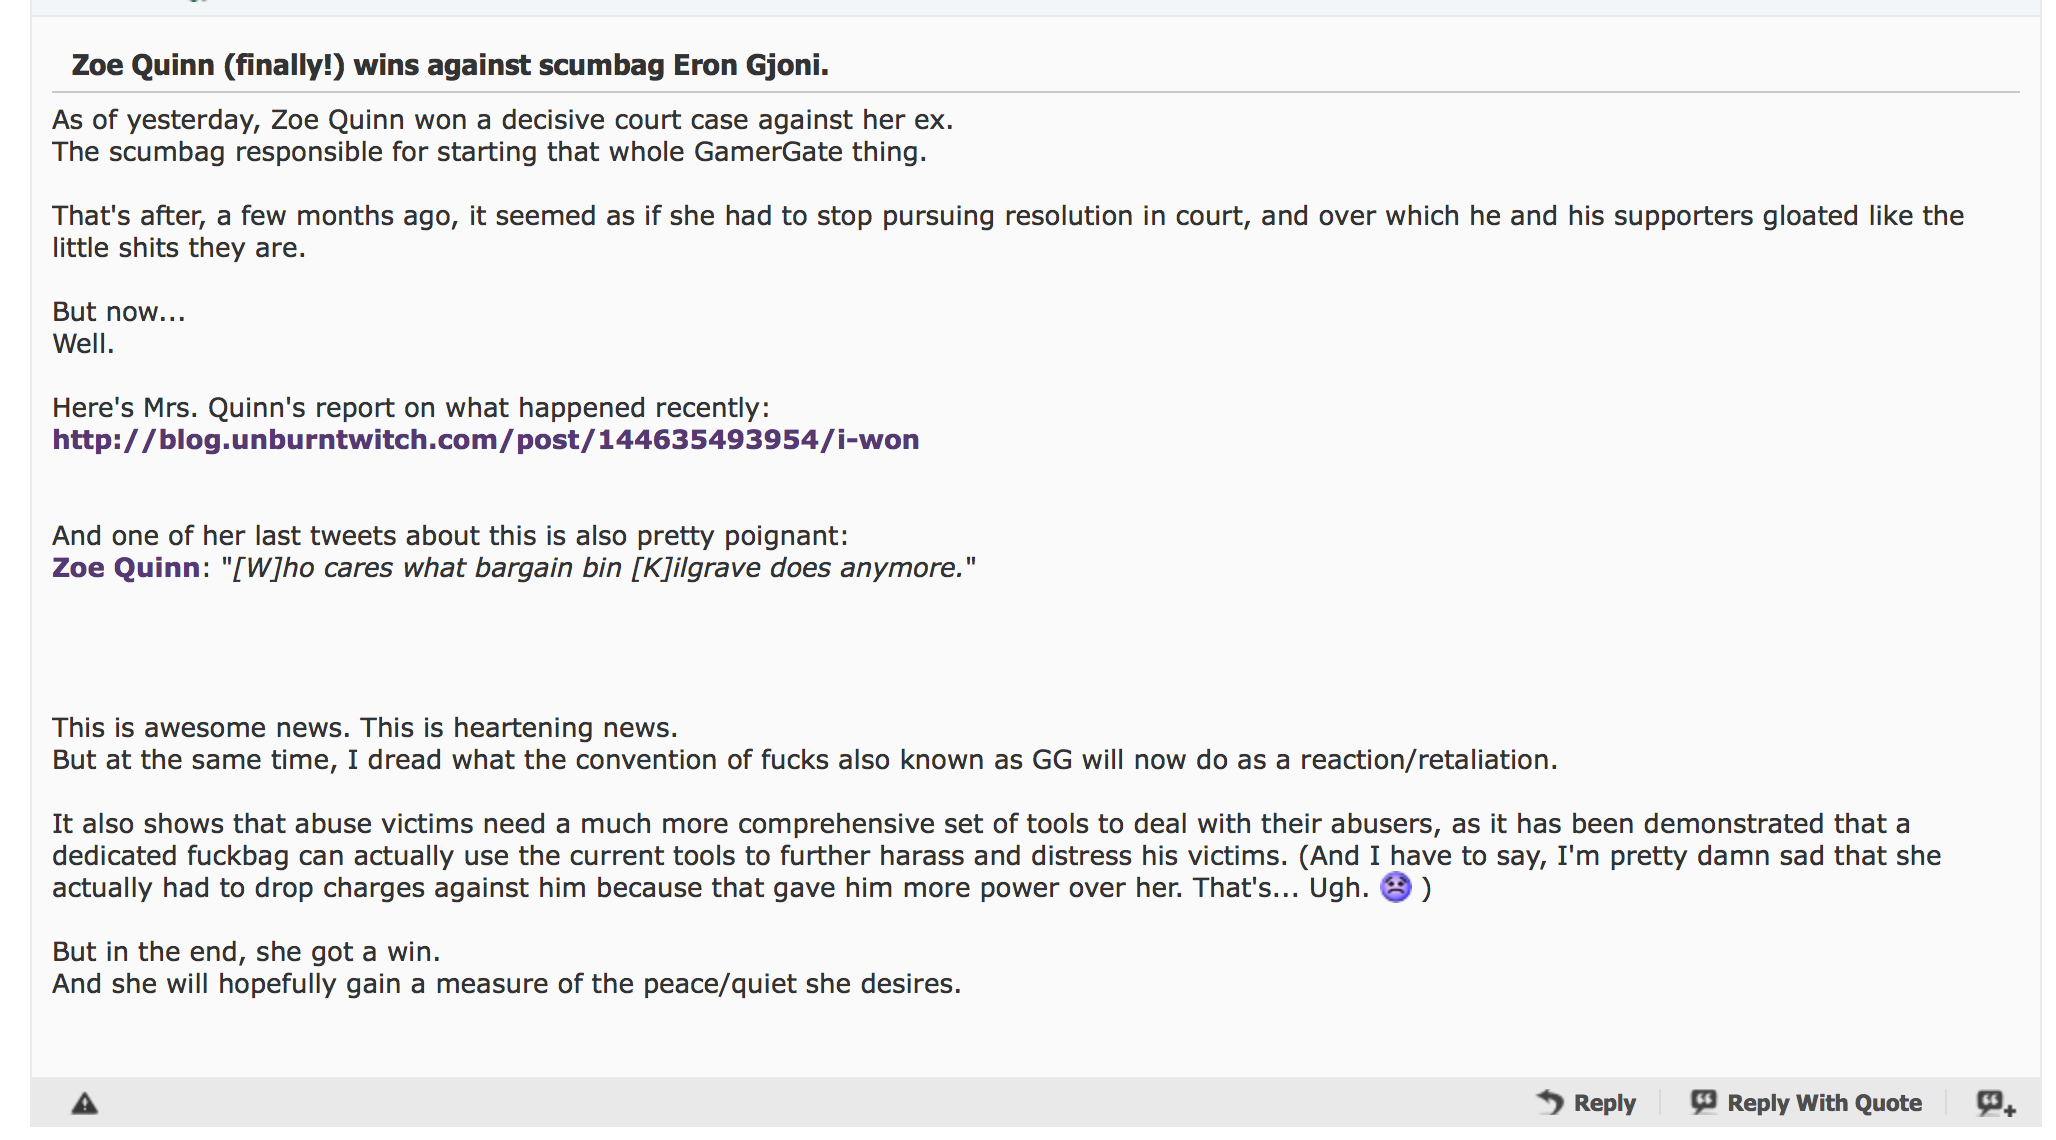Screen dimensions: 2056x1140
Task: Report this post via the warning triangle icon
Action: pos(85,1103)
